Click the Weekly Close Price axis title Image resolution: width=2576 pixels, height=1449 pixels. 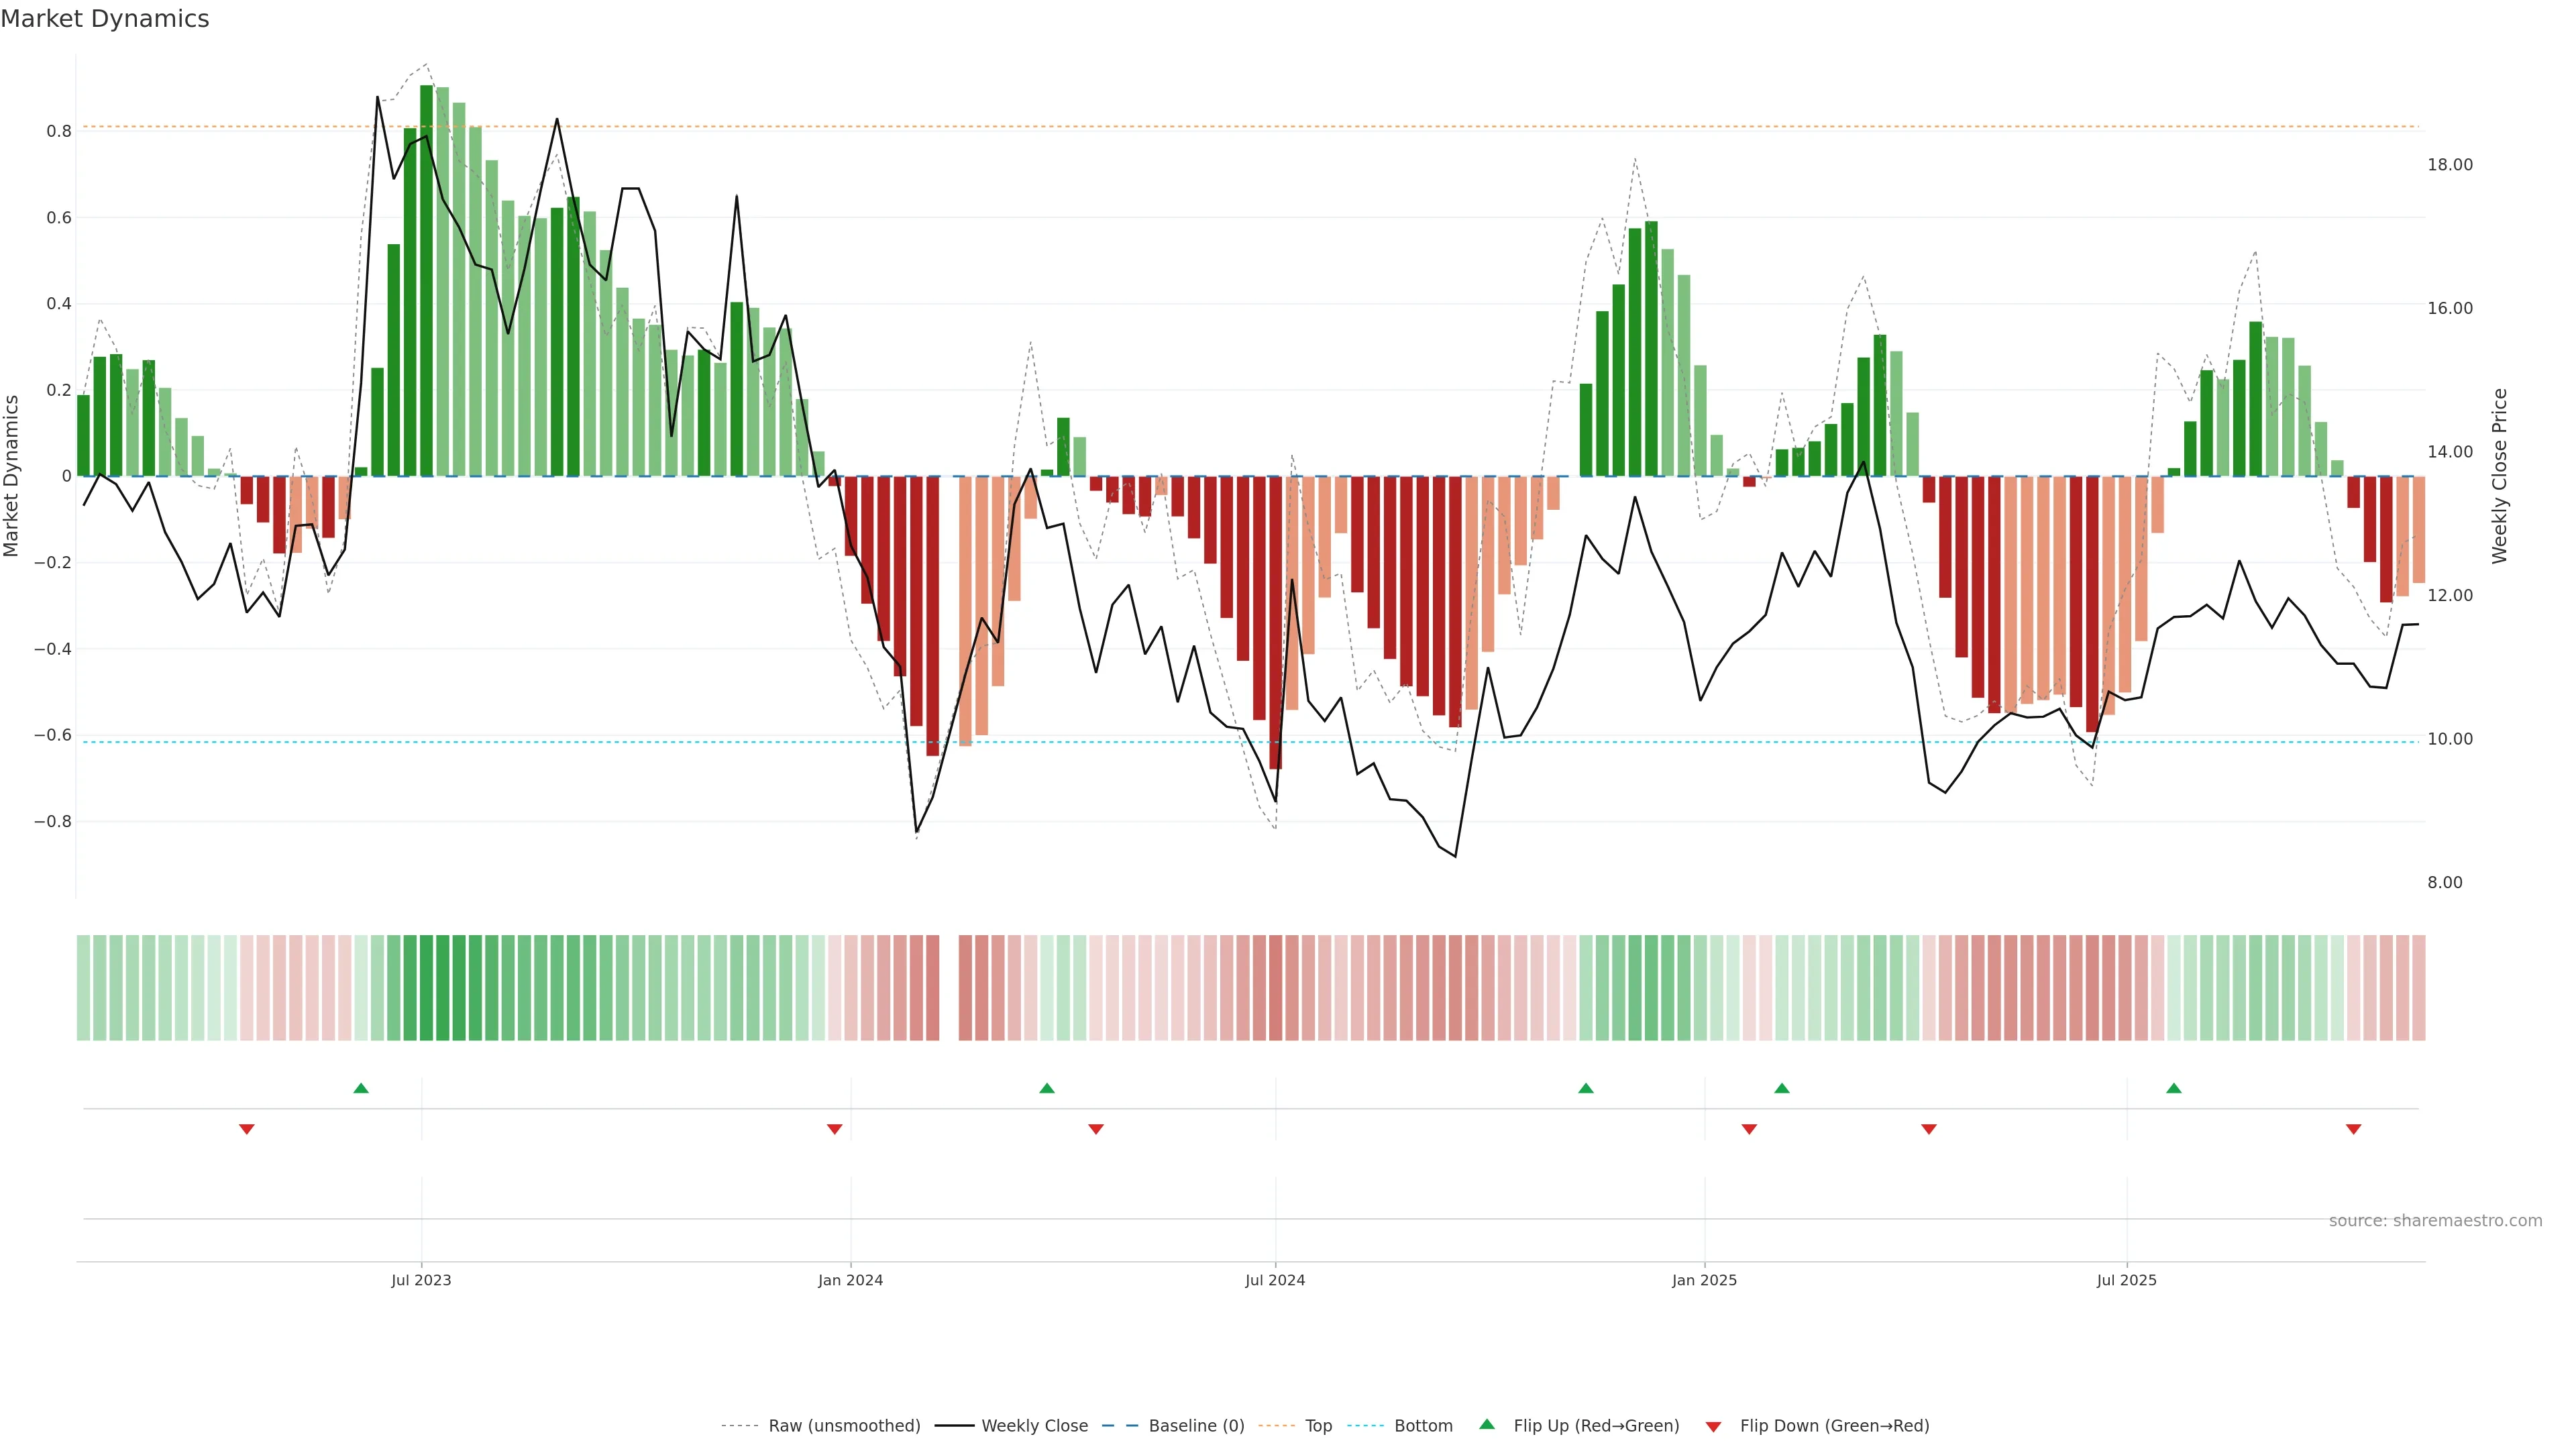click(2499, 476)
